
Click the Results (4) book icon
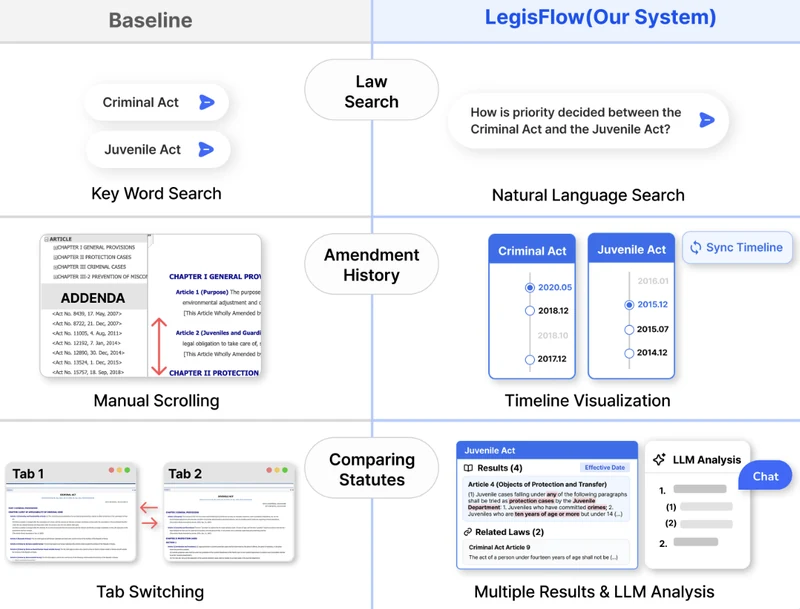[x=468, y=468]
